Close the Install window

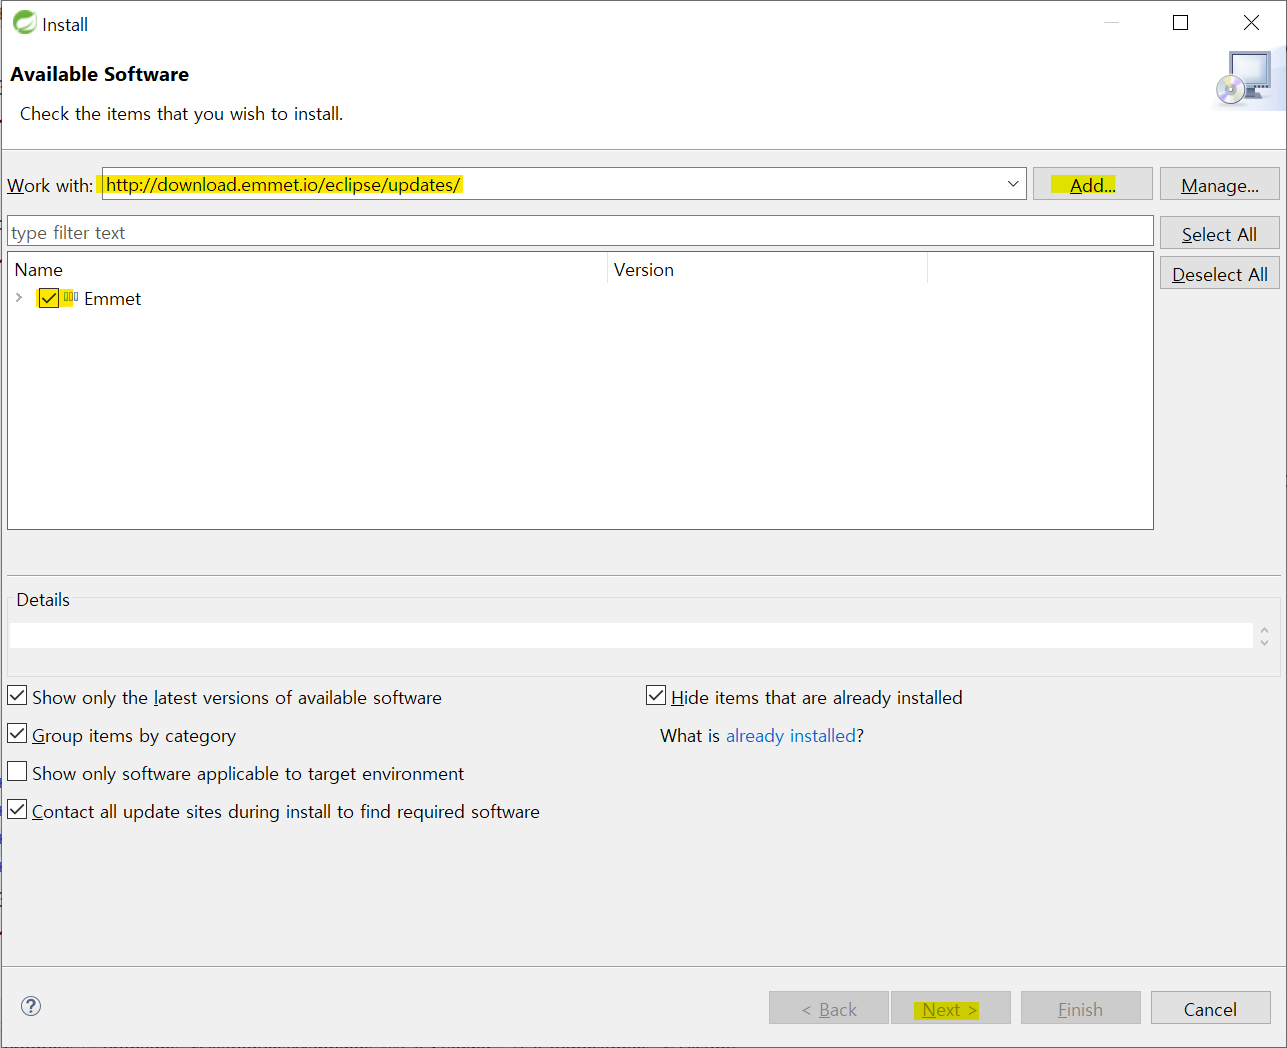pos(1251,23)
